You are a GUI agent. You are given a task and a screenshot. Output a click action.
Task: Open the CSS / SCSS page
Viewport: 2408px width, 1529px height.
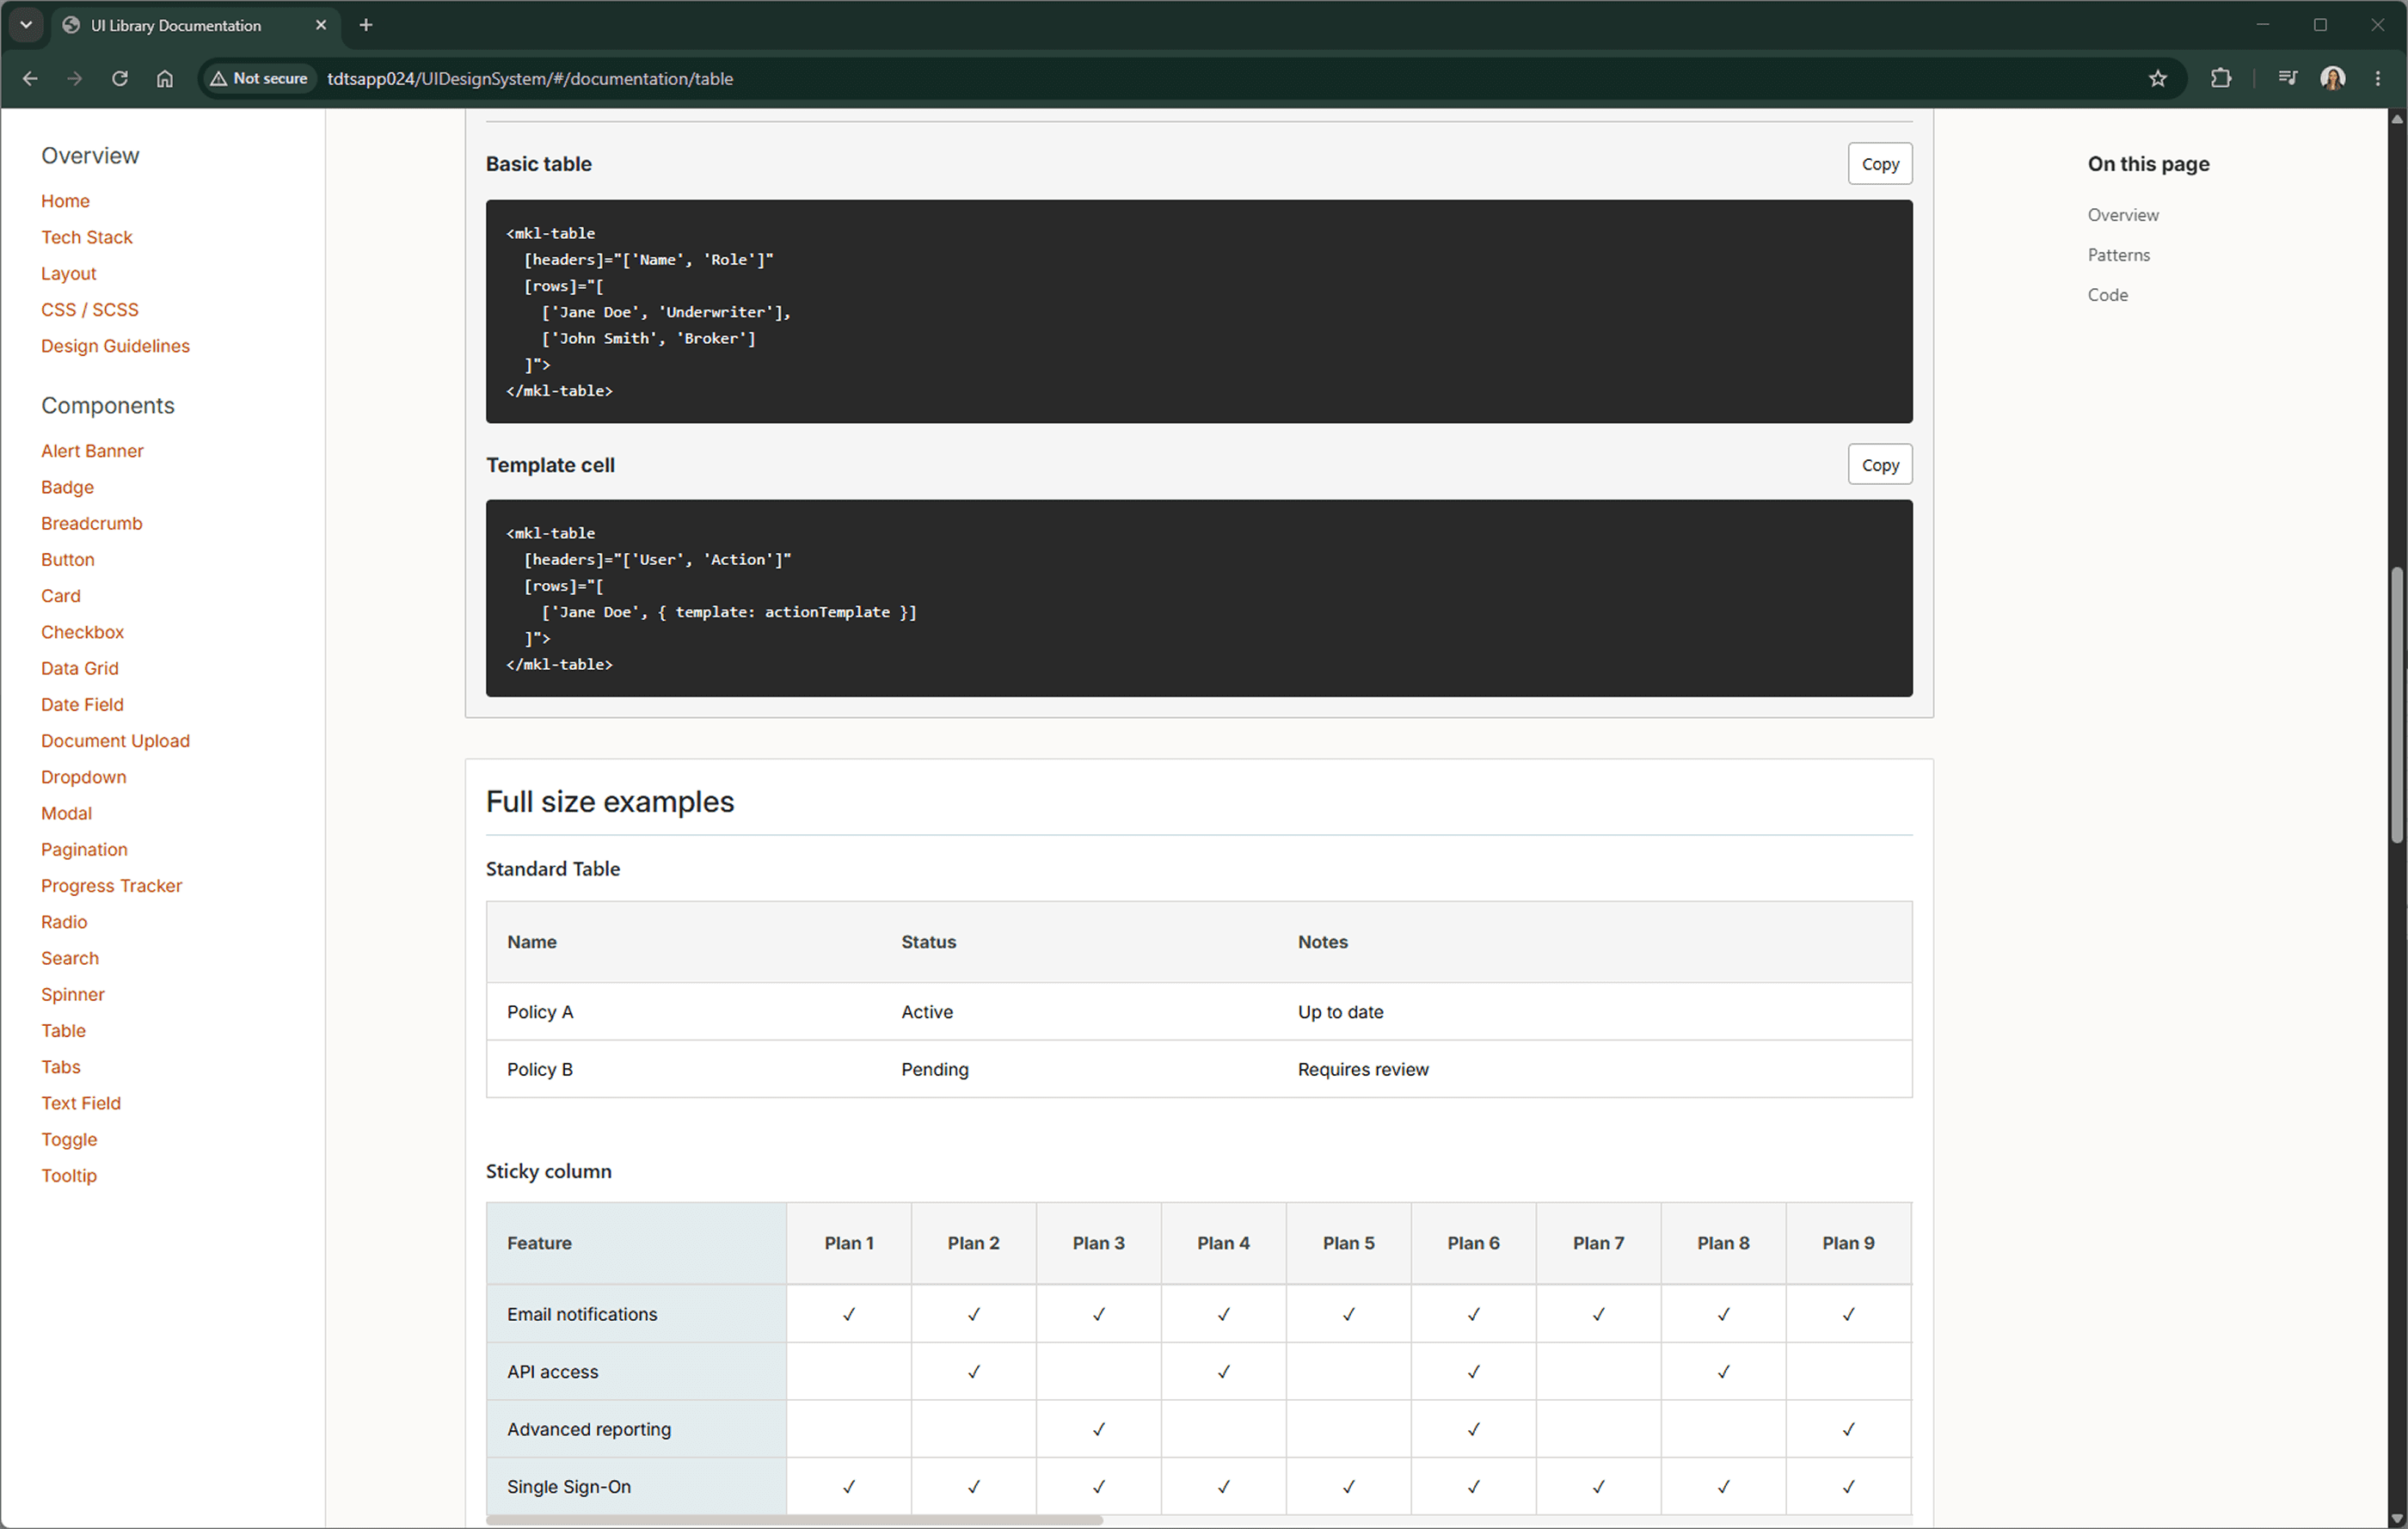click(x=90, y=310)
